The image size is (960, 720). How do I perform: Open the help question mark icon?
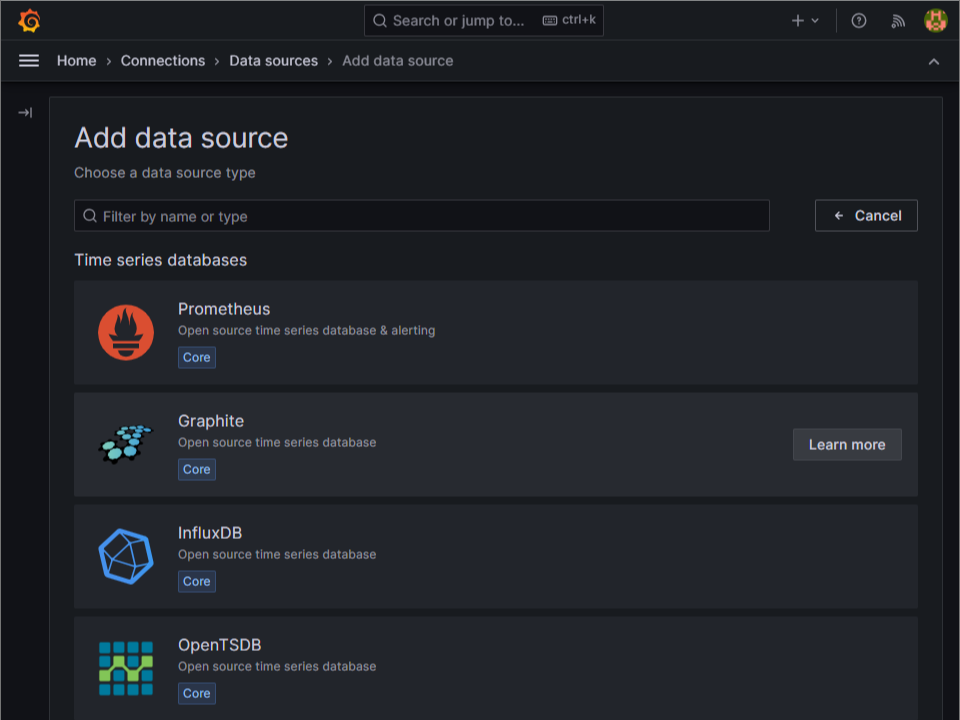tap(859, 21)
